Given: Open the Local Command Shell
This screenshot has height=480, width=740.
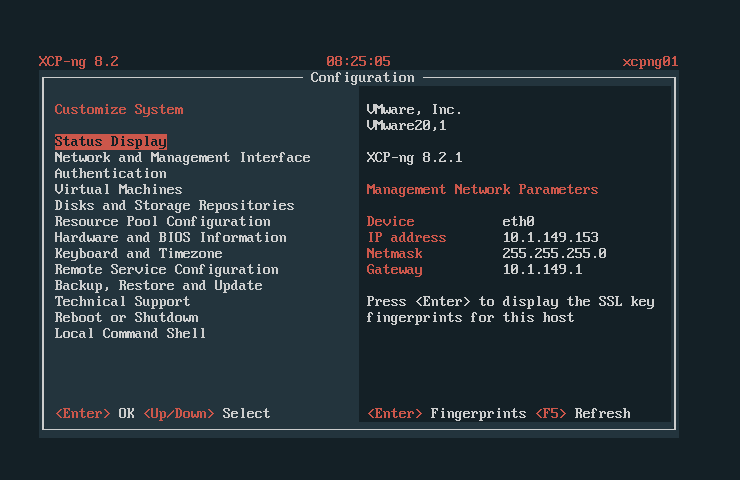Looking at the screenshot, I should point(130,334).
